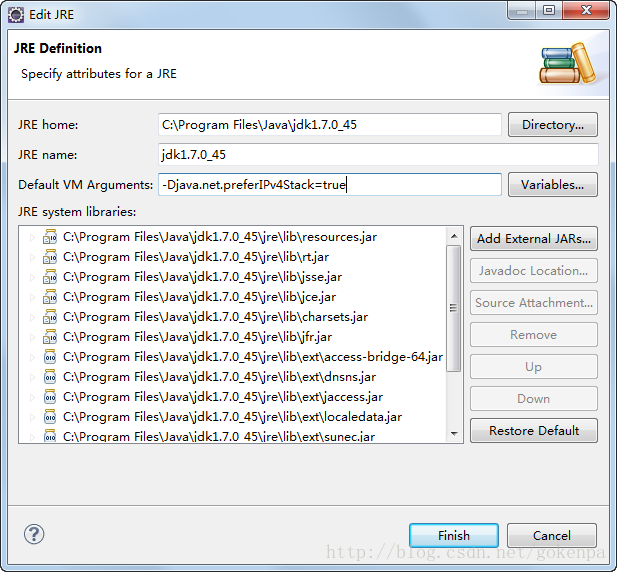Click the jar icon for access-bridge-64.jar

[50, 357]
